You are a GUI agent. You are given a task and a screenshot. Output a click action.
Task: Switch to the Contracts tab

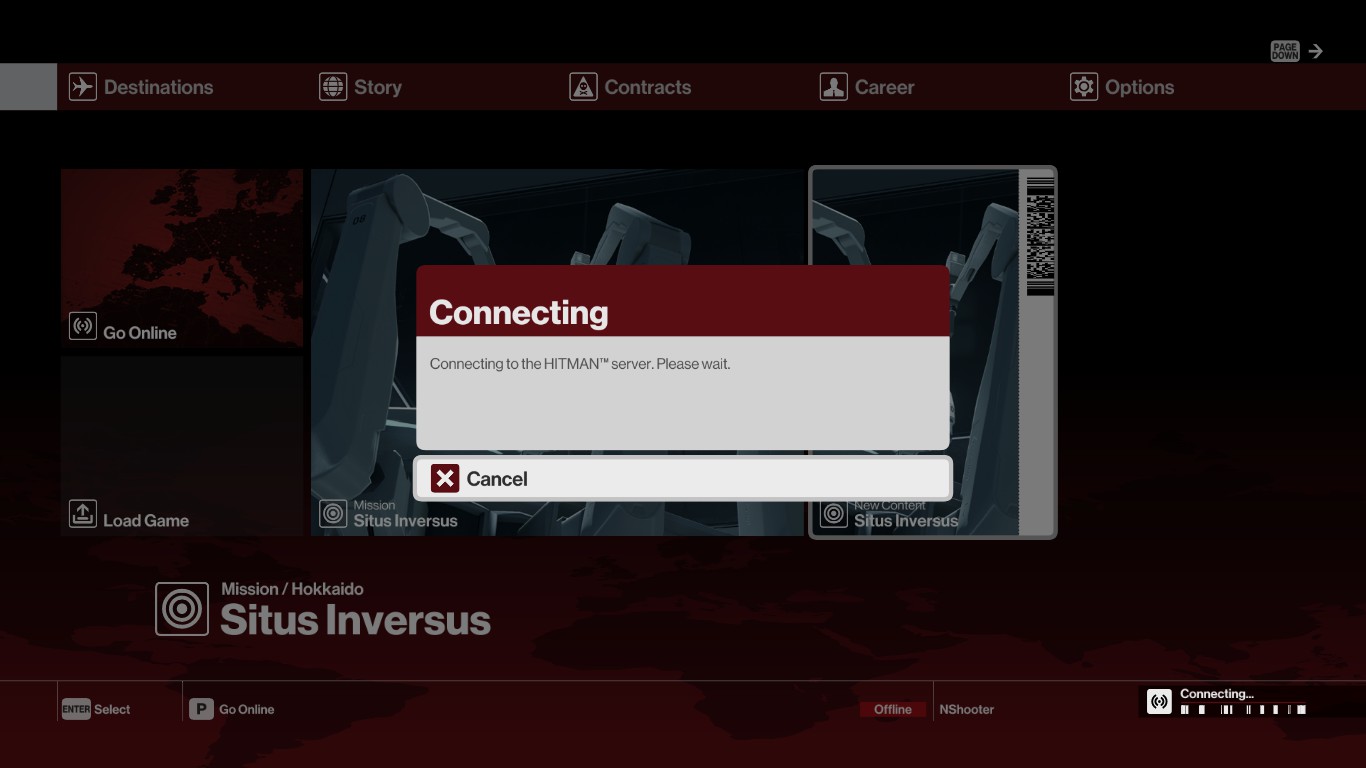[x=647, y=87]
